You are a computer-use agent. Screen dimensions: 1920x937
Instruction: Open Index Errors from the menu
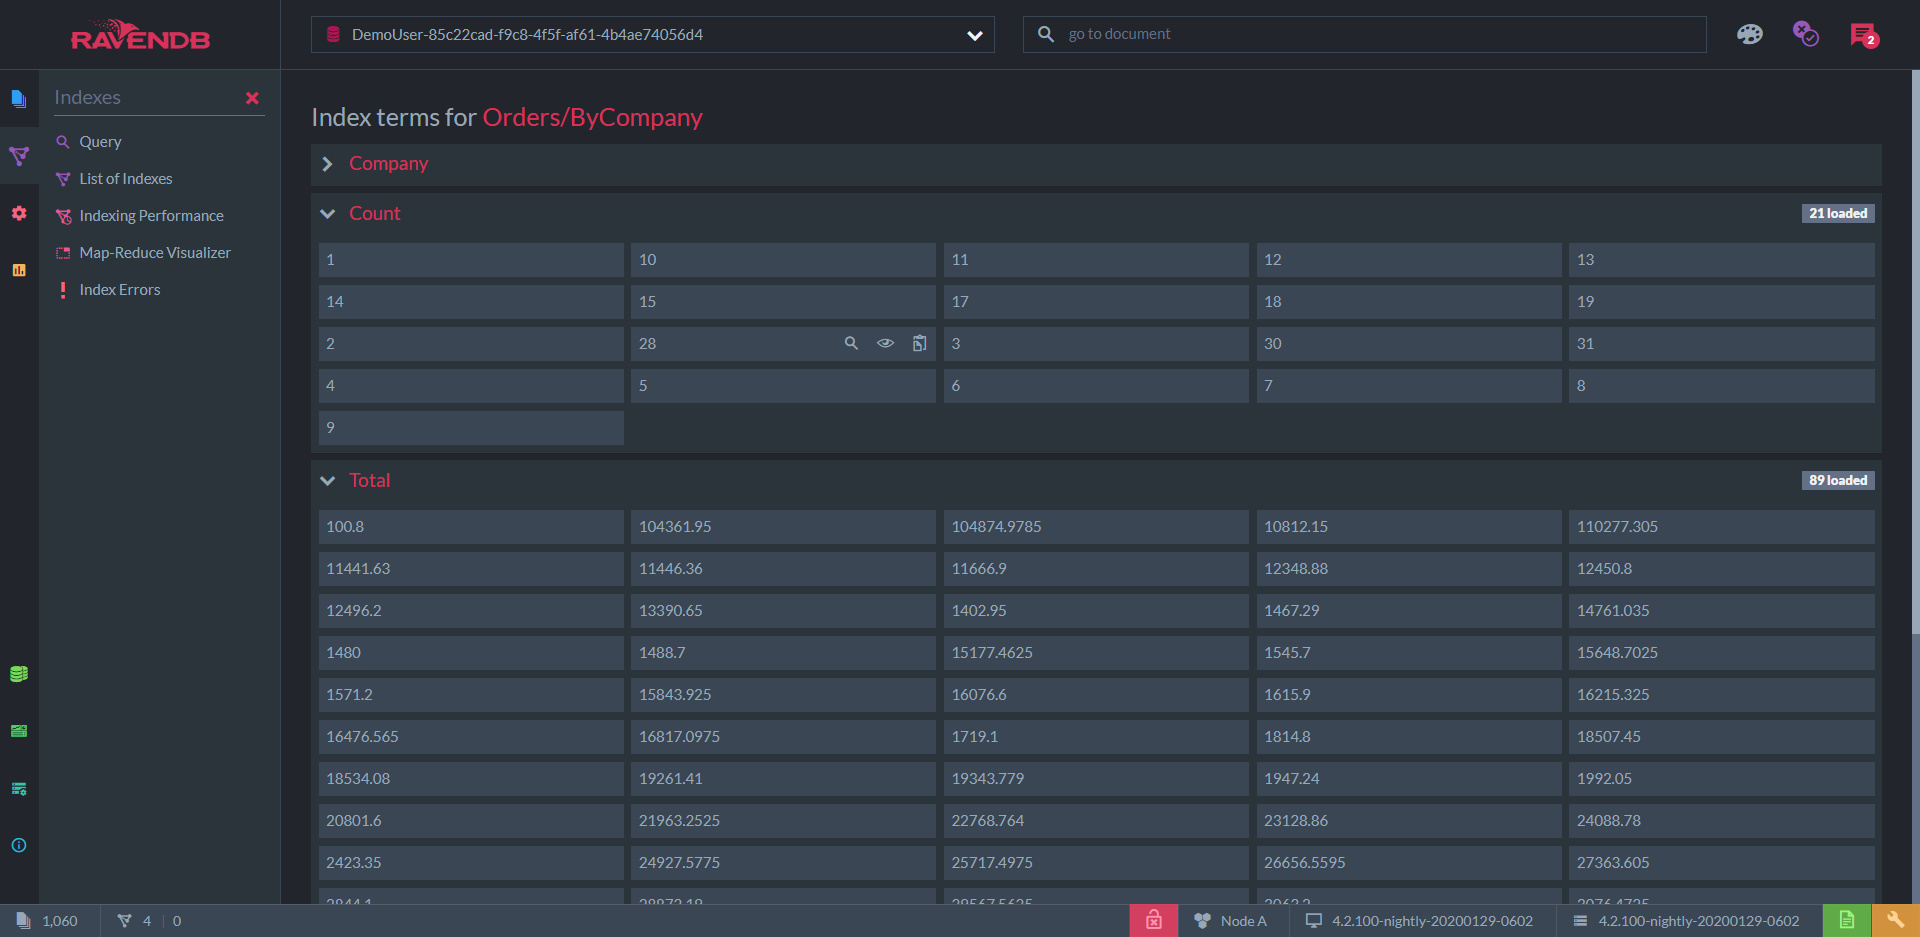point(119,290)
